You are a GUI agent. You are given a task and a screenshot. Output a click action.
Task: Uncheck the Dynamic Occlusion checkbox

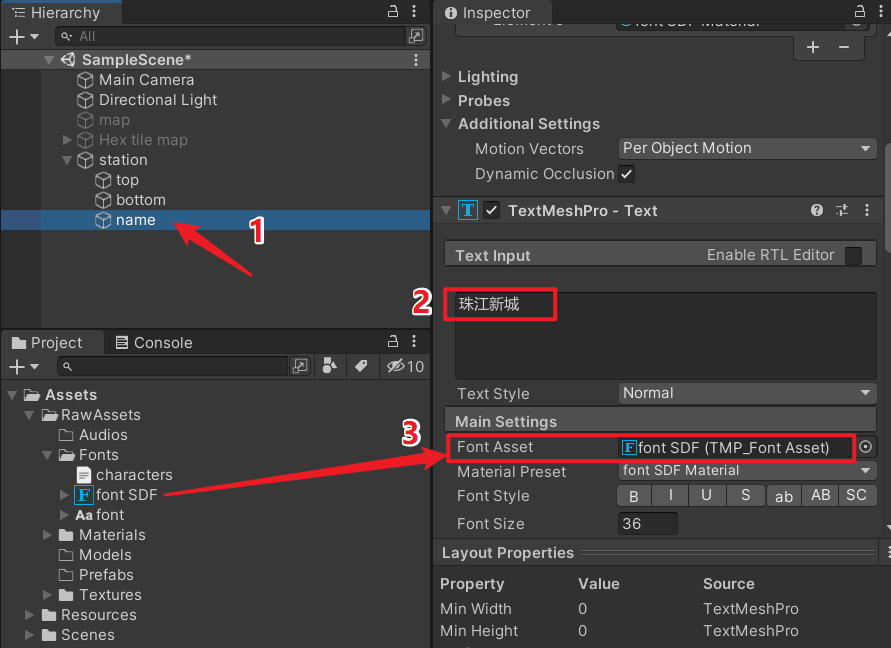pos(627,174)
